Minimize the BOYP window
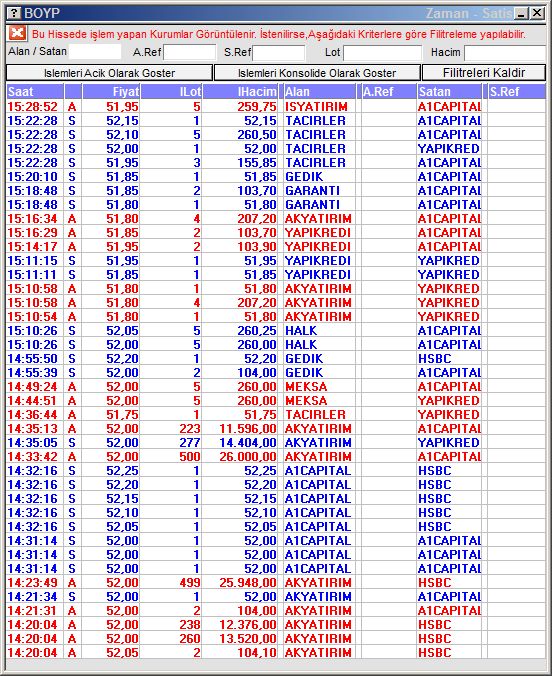The image size is (552, 676). [x=521, y=13]
